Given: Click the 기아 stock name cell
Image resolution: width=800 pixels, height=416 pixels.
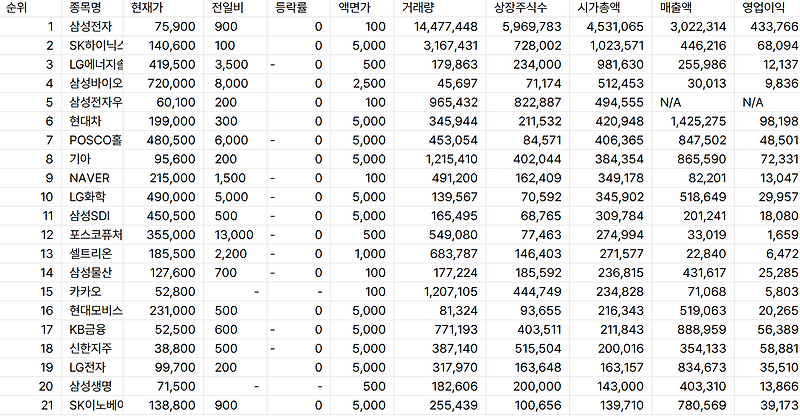Looking at the screenshot, I should [x=92, y=159].
